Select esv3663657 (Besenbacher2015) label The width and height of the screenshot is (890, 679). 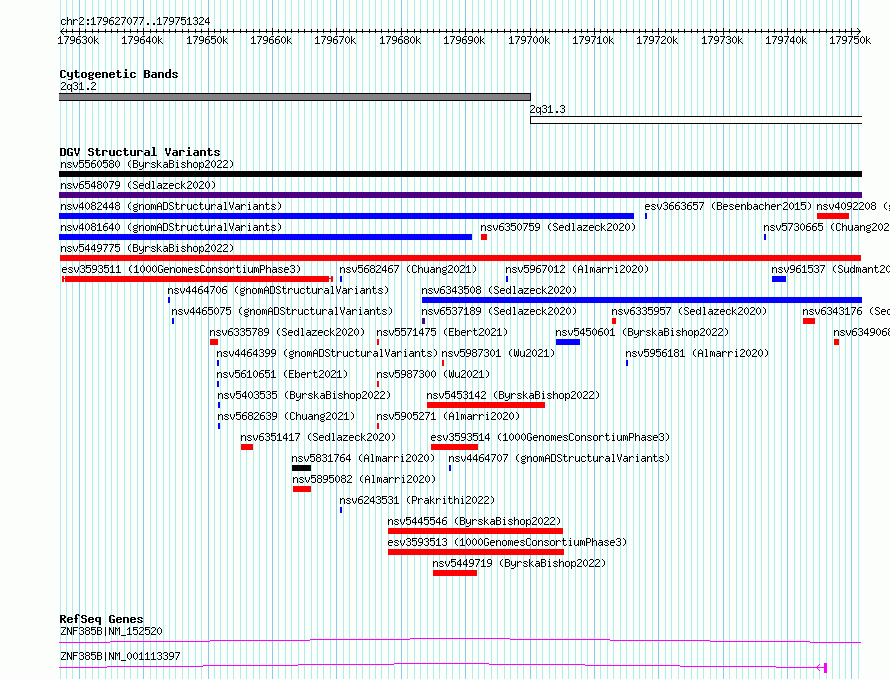tap(728, 206)
